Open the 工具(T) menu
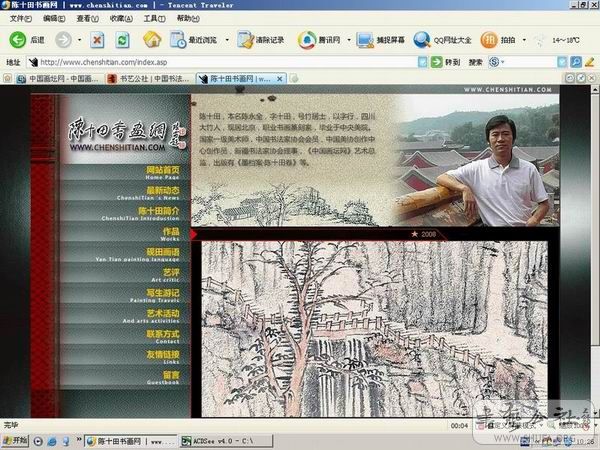Screen dimensions: 600x450 [x=154, y=18]
